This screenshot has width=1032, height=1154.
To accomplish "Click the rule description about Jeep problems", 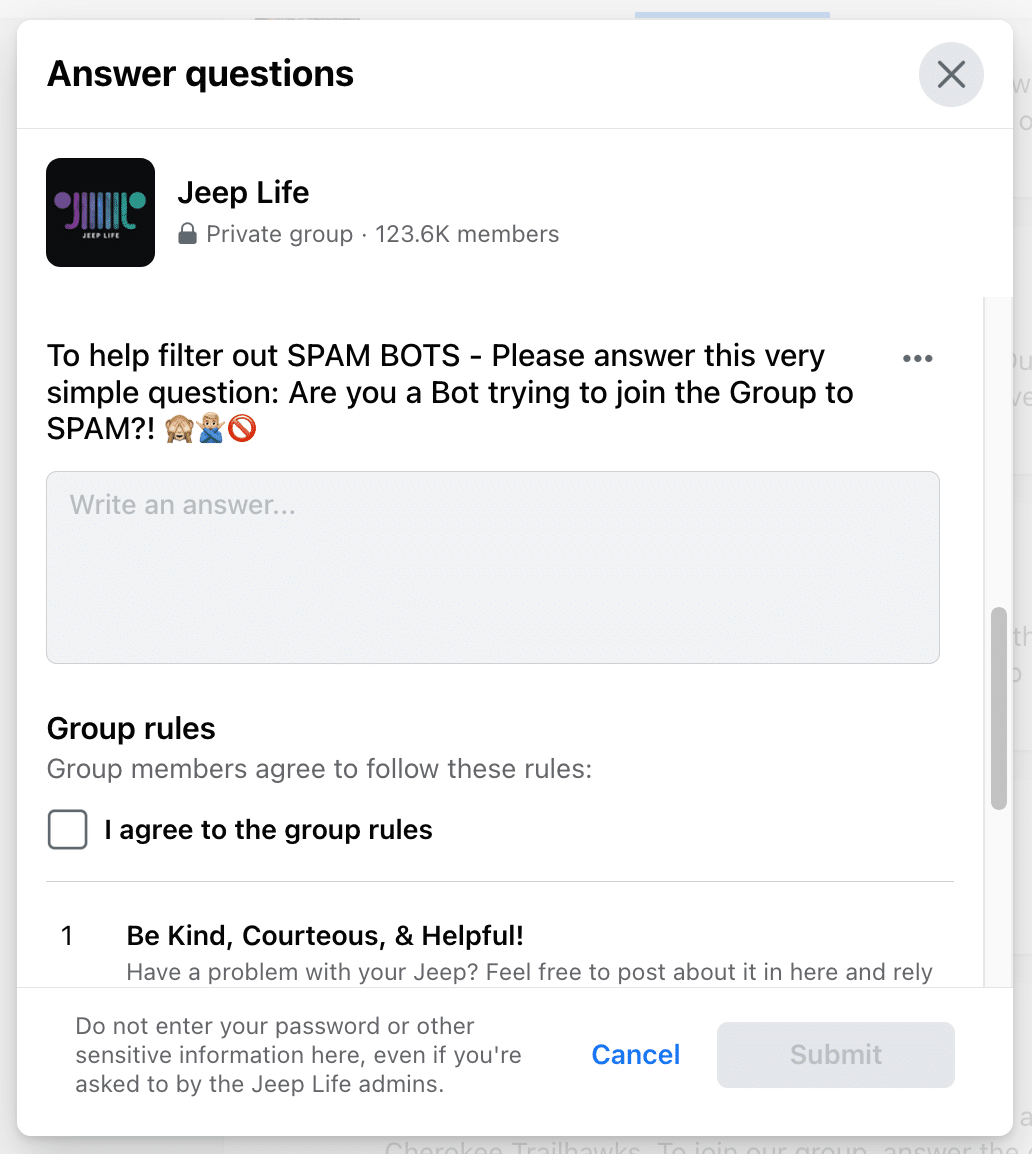I will 529,972.
